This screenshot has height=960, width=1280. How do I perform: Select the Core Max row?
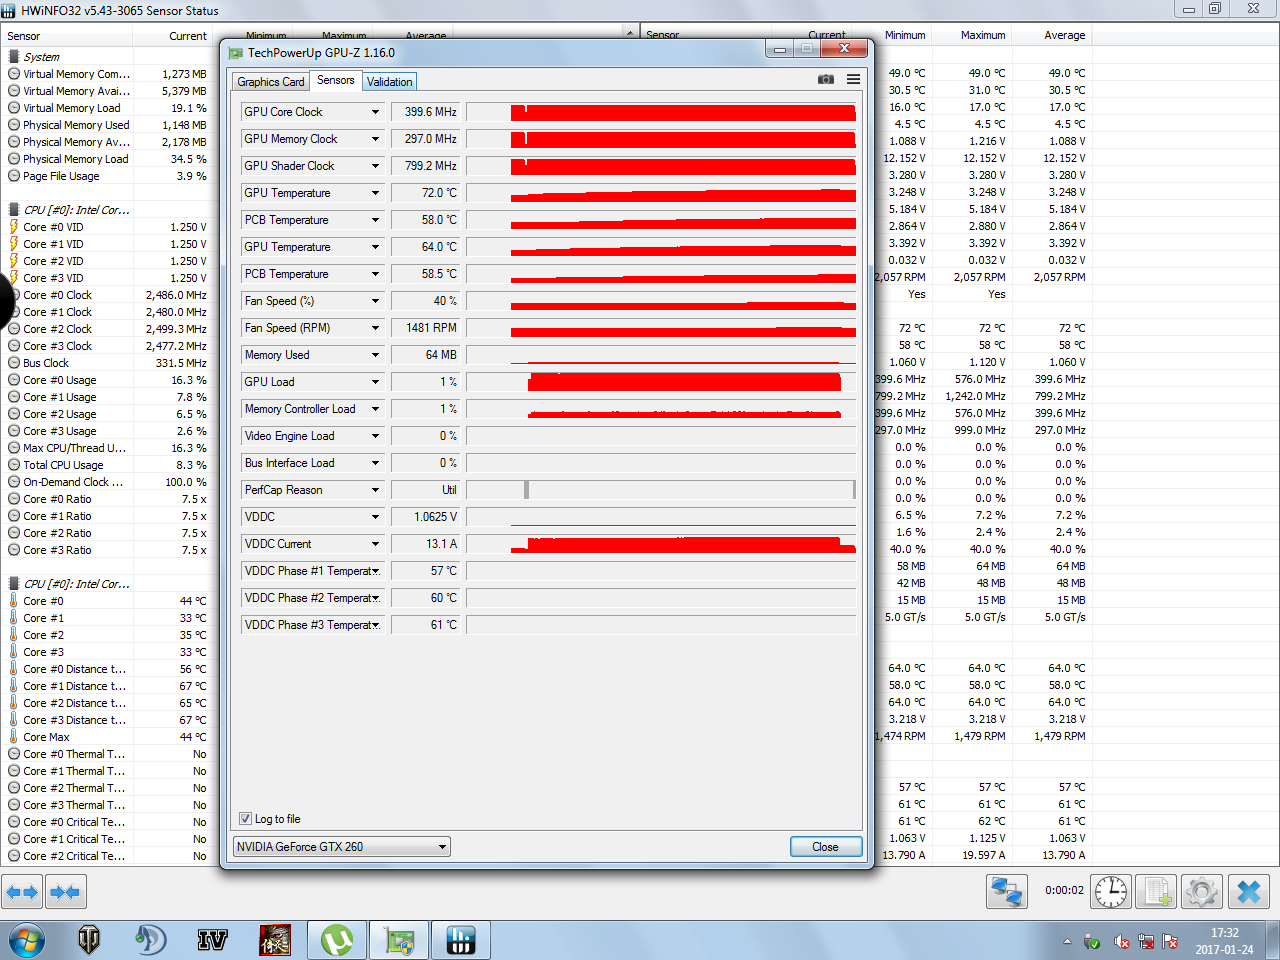pyautogui.click(x=108, y=737)
